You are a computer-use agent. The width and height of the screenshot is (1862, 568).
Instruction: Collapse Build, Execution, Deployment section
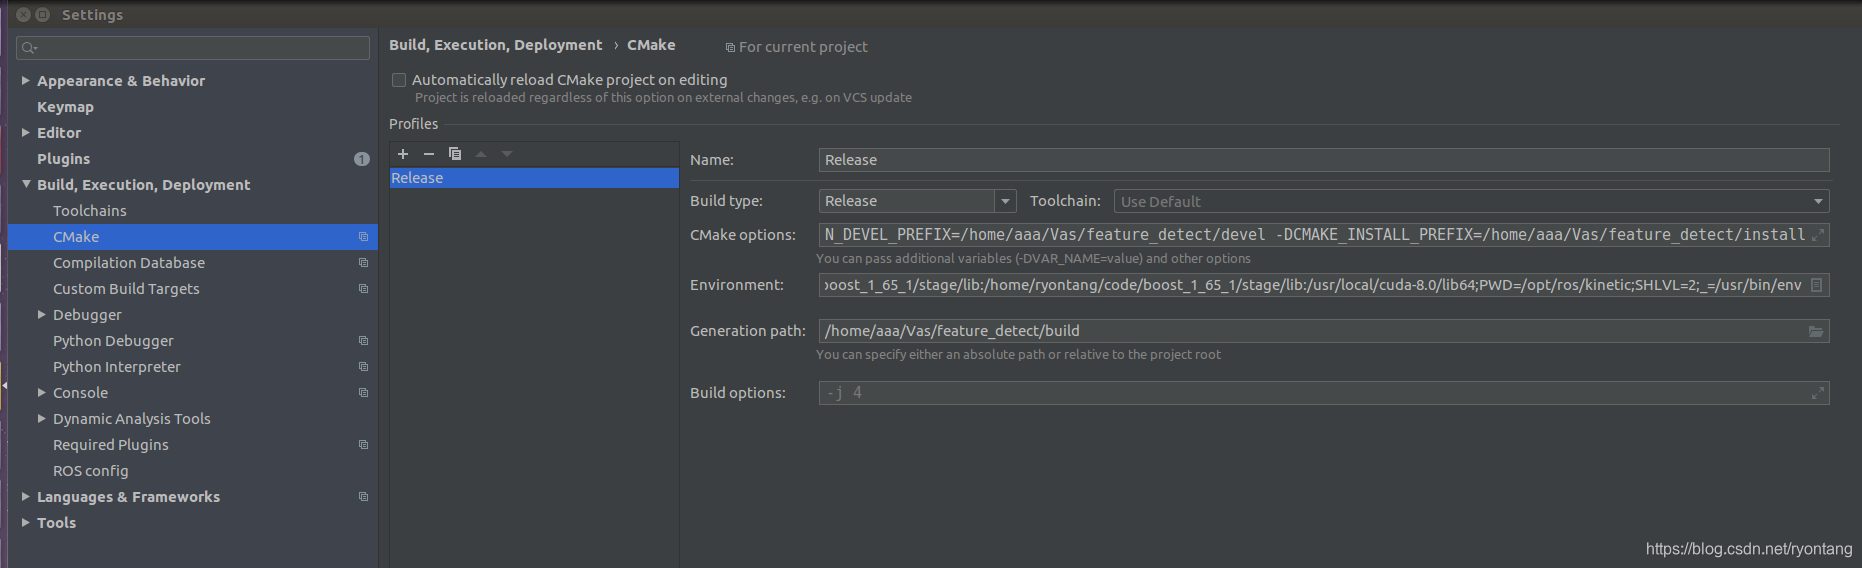coord(26,184)
